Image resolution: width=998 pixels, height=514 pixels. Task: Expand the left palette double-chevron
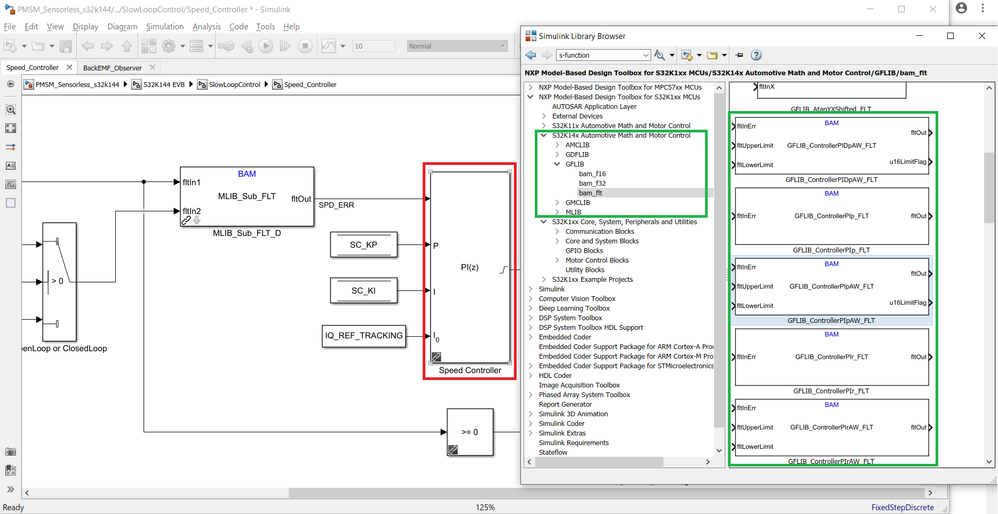pos(10,489)
